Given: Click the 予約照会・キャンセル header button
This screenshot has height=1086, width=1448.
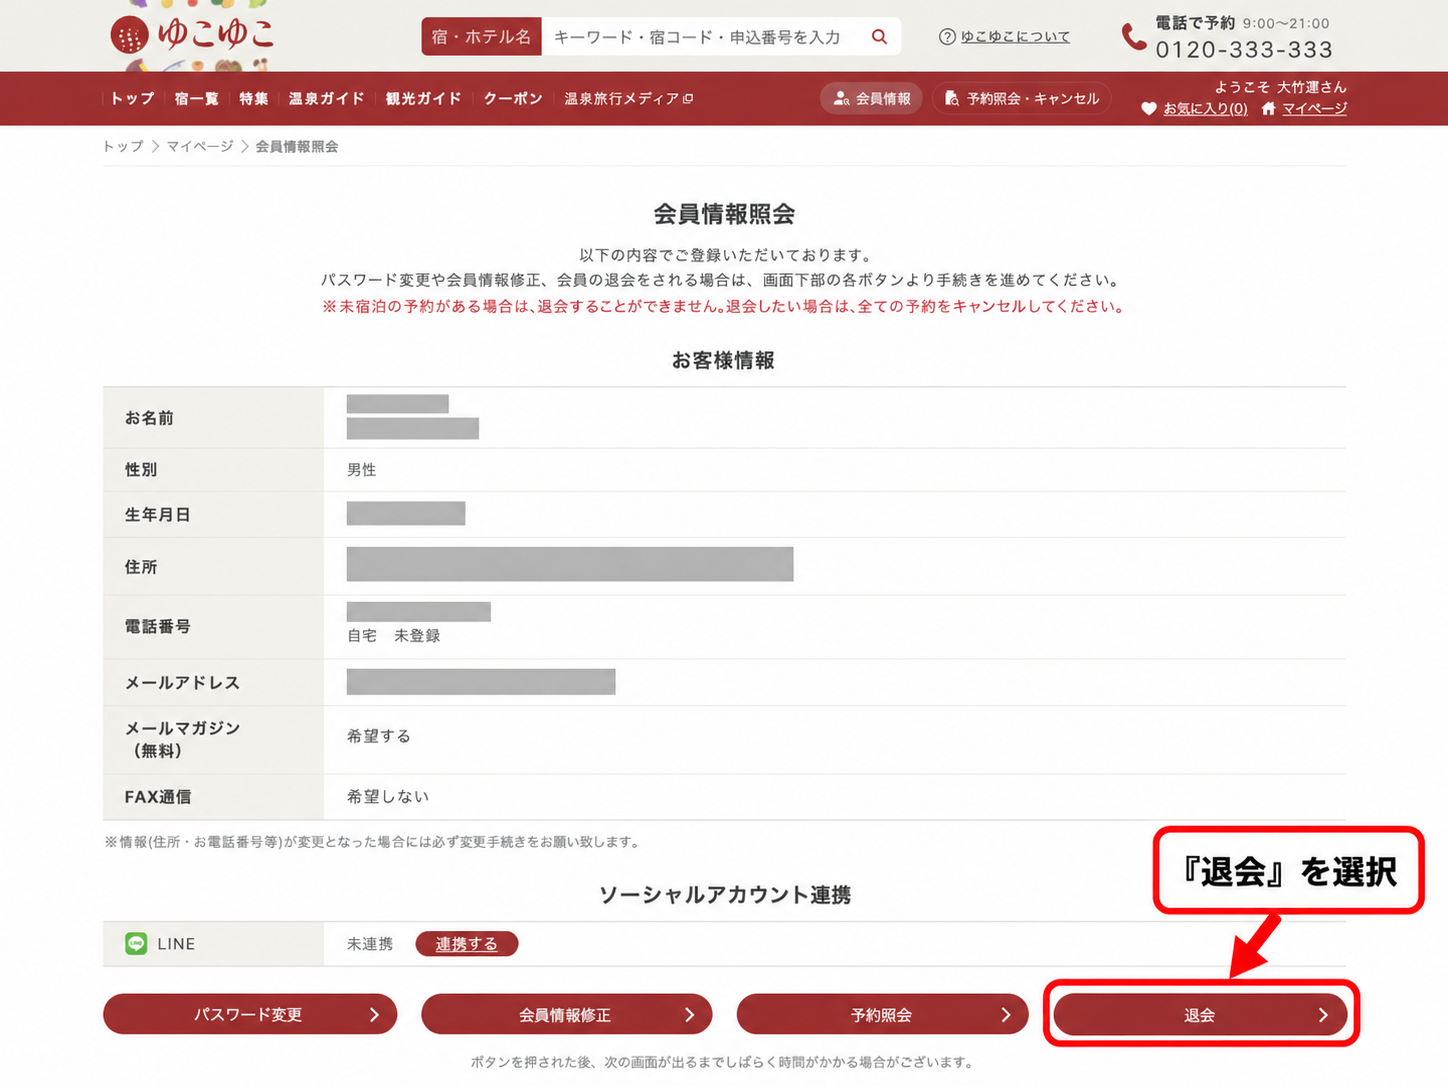Looking at the screenshot, I should [x=1021, y=98].
